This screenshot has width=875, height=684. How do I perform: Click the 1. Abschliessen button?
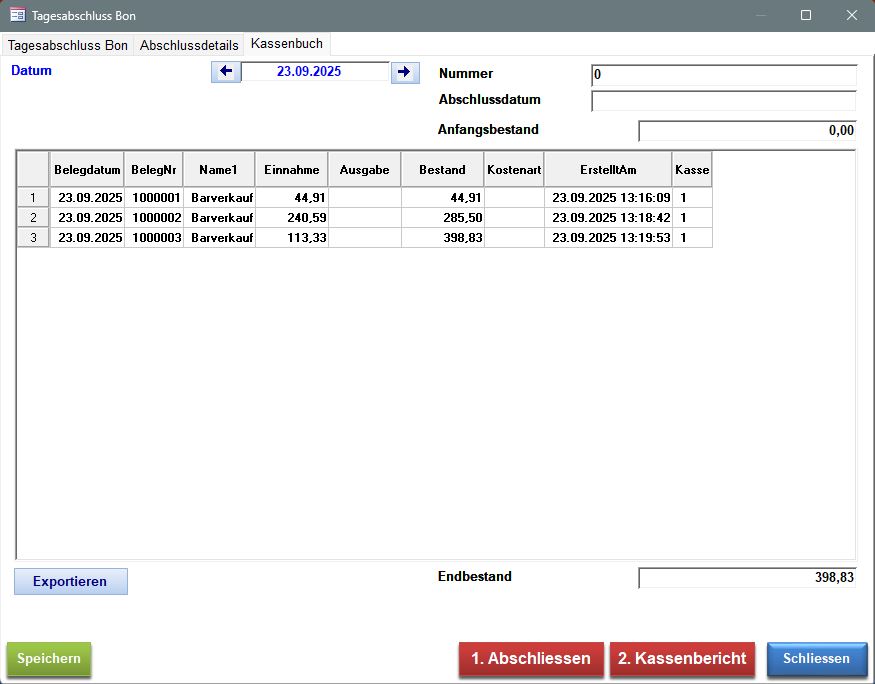click(x=531, y=659)
